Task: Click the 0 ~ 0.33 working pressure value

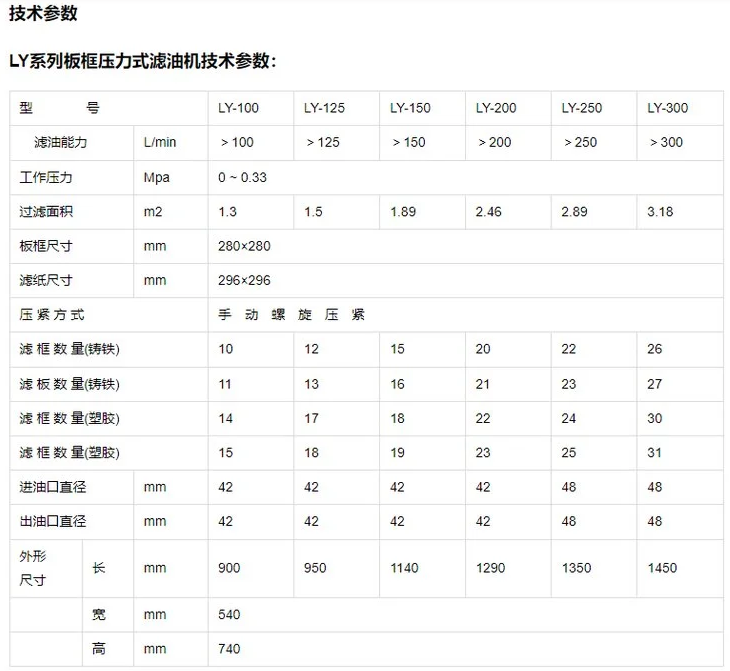Action: 243,177
